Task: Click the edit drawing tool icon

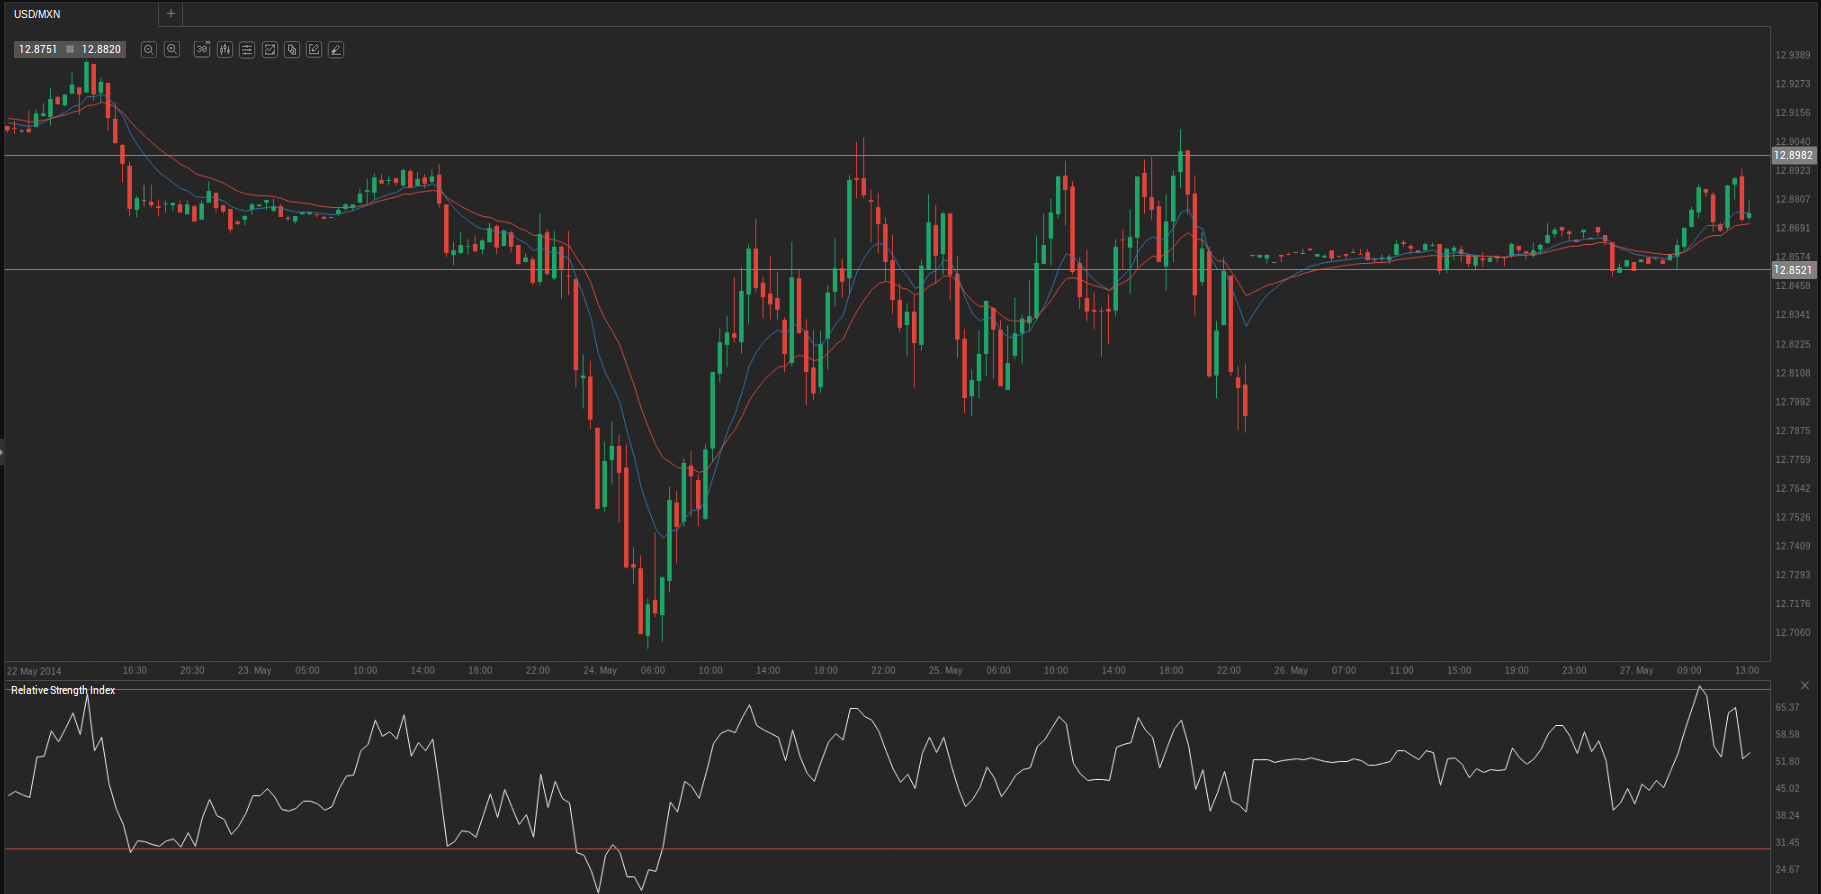Action: pyautogui.click(x=314, y=49)
